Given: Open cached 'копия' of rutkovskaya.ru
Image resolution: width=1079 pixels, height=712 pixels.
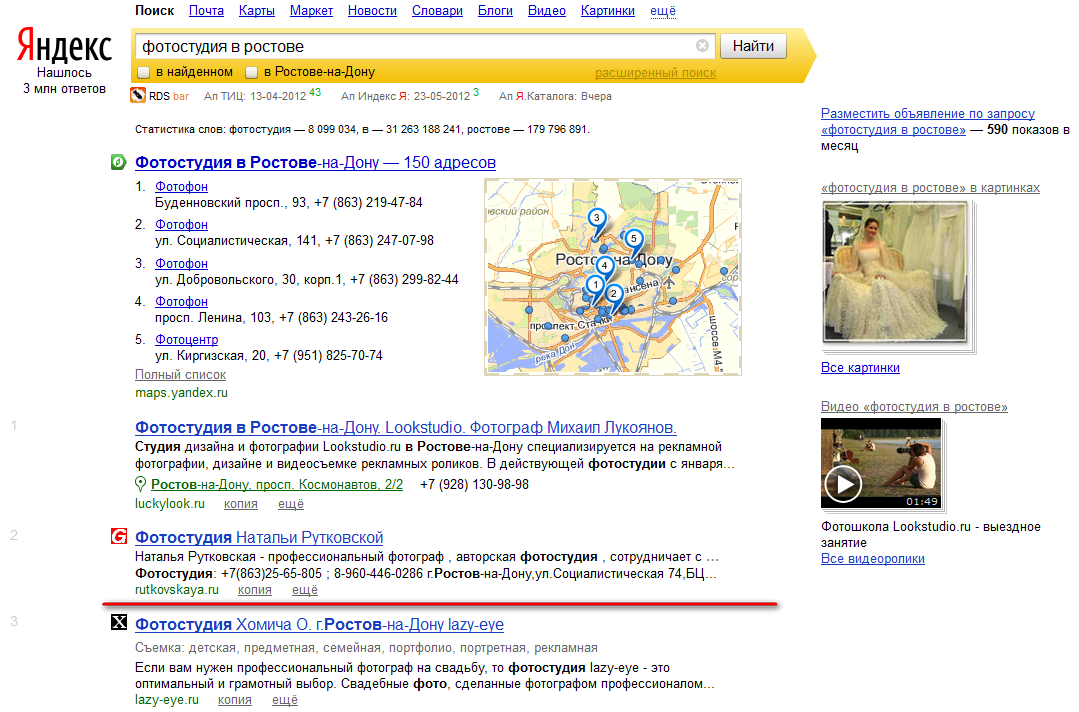Looking at the screenshot, I should click(x=255, y=590).
